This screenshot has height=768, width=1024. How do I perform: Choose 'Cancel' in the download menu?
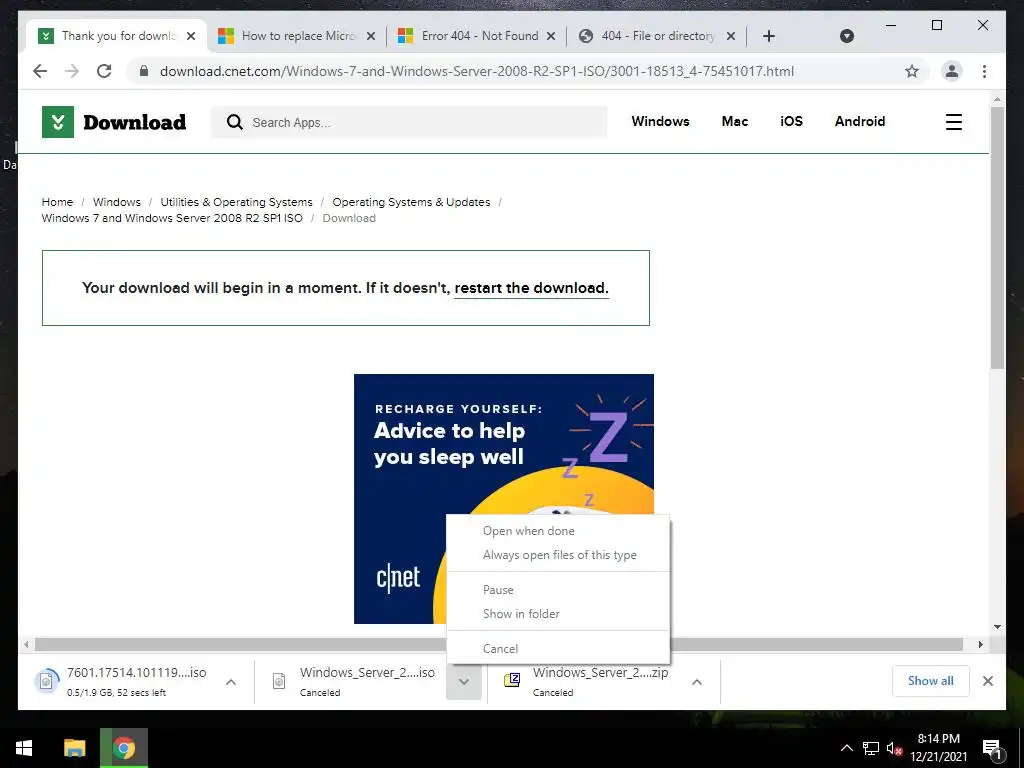[x=558, y=648]
